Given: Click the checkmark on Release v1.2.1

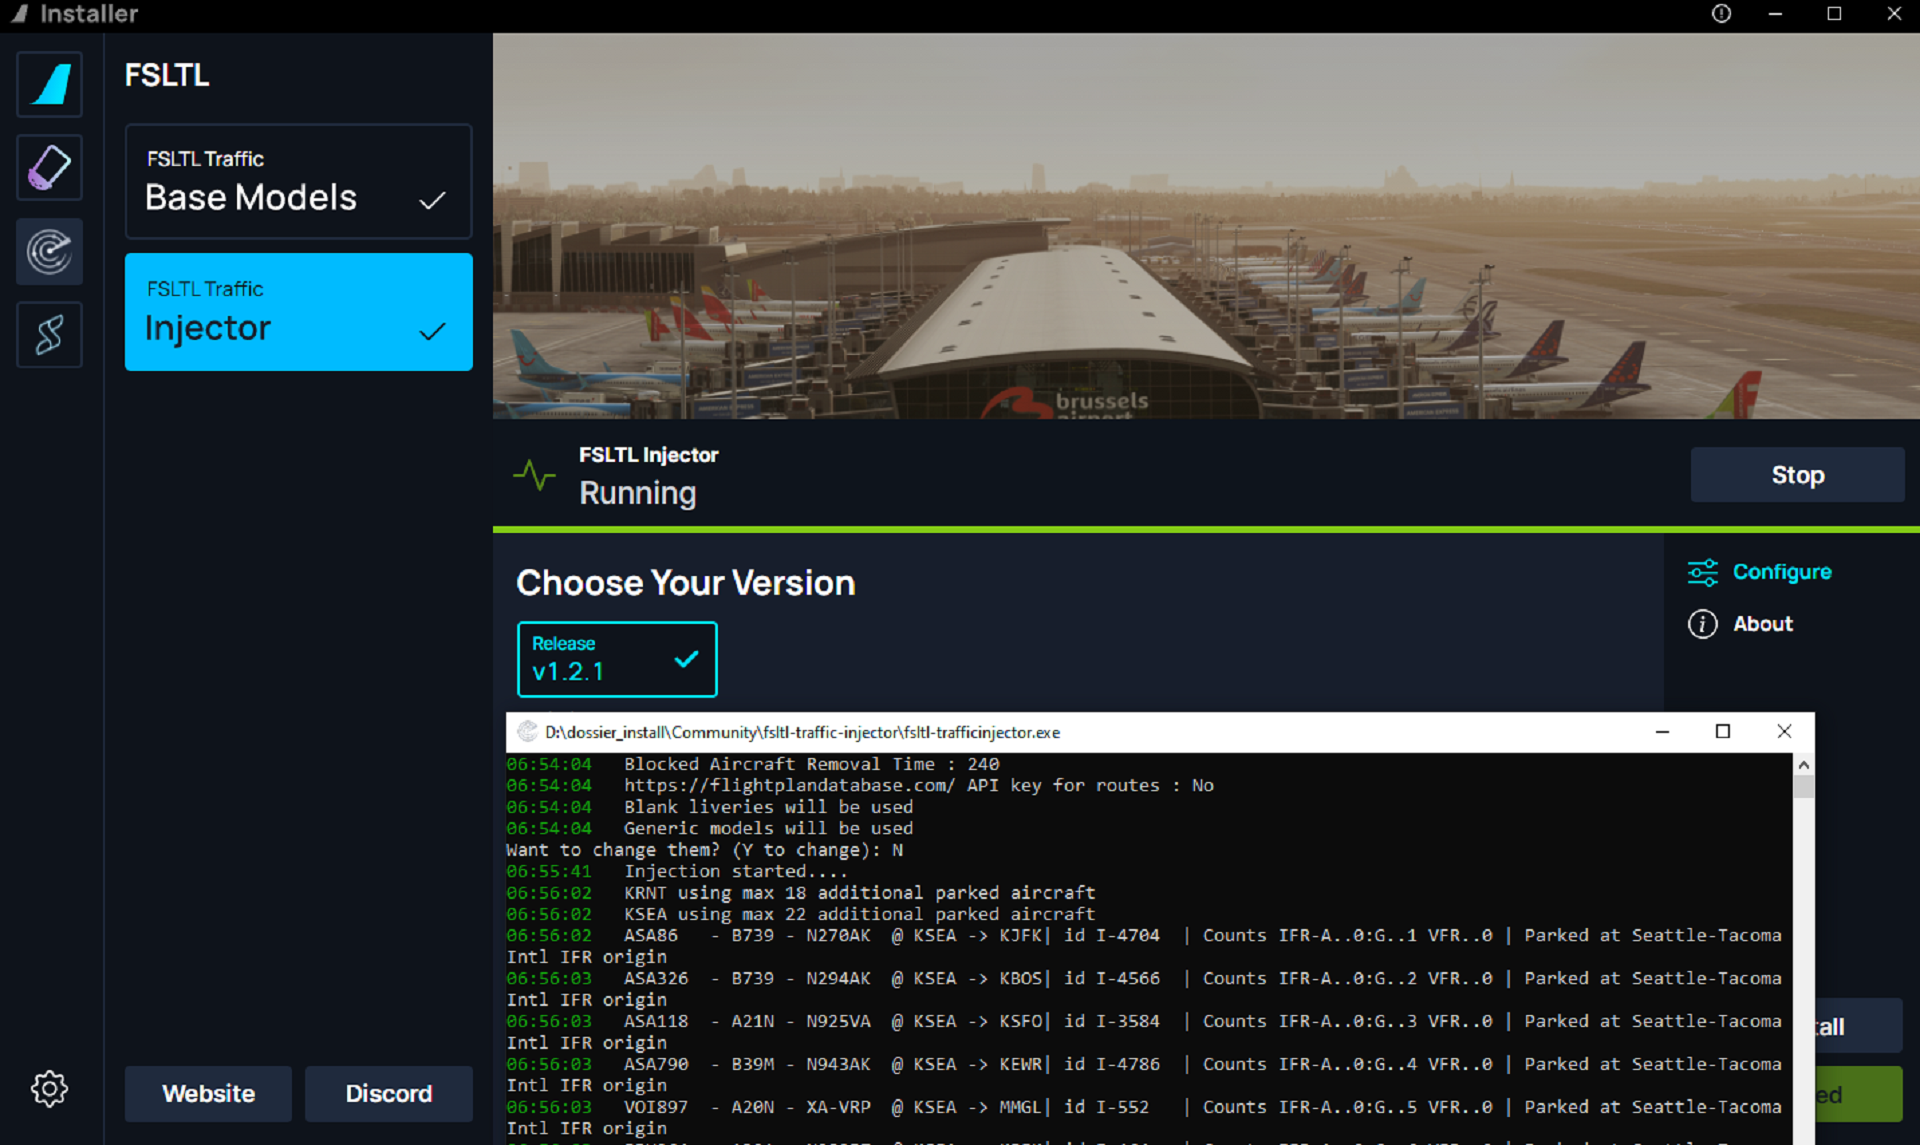Looking at the screenshot, I should [x=686, y=659].
